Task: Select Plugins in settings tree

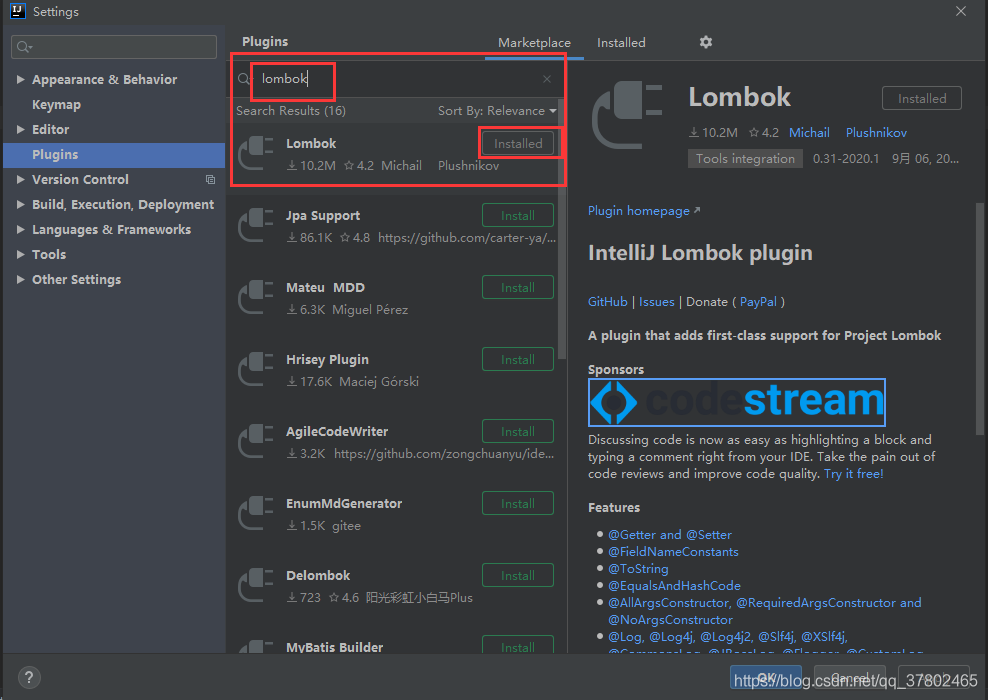Action: 113,155
